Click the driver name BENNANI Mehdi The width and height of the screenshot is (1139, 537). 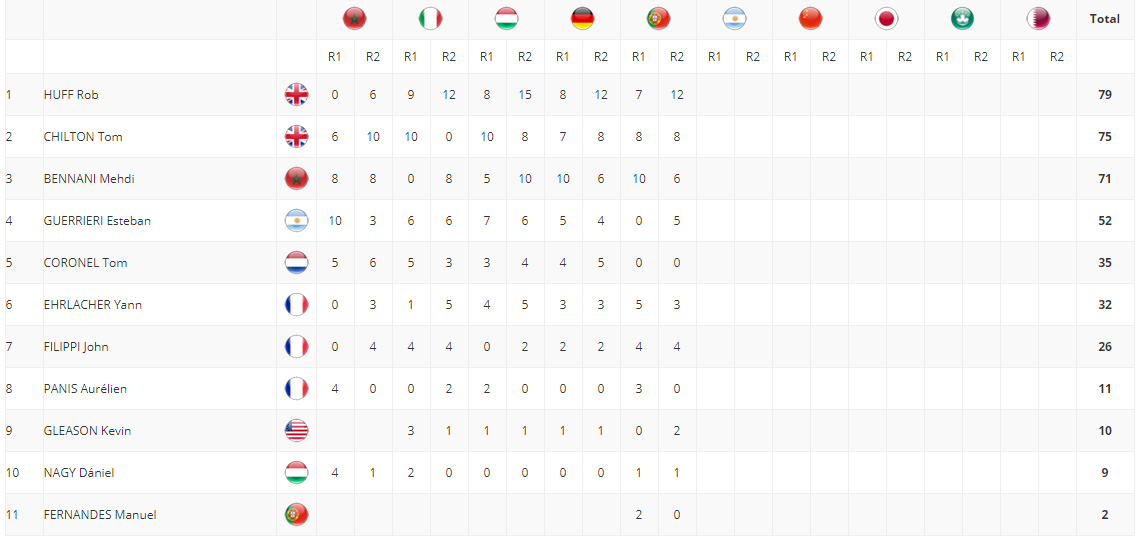[89, 179]
